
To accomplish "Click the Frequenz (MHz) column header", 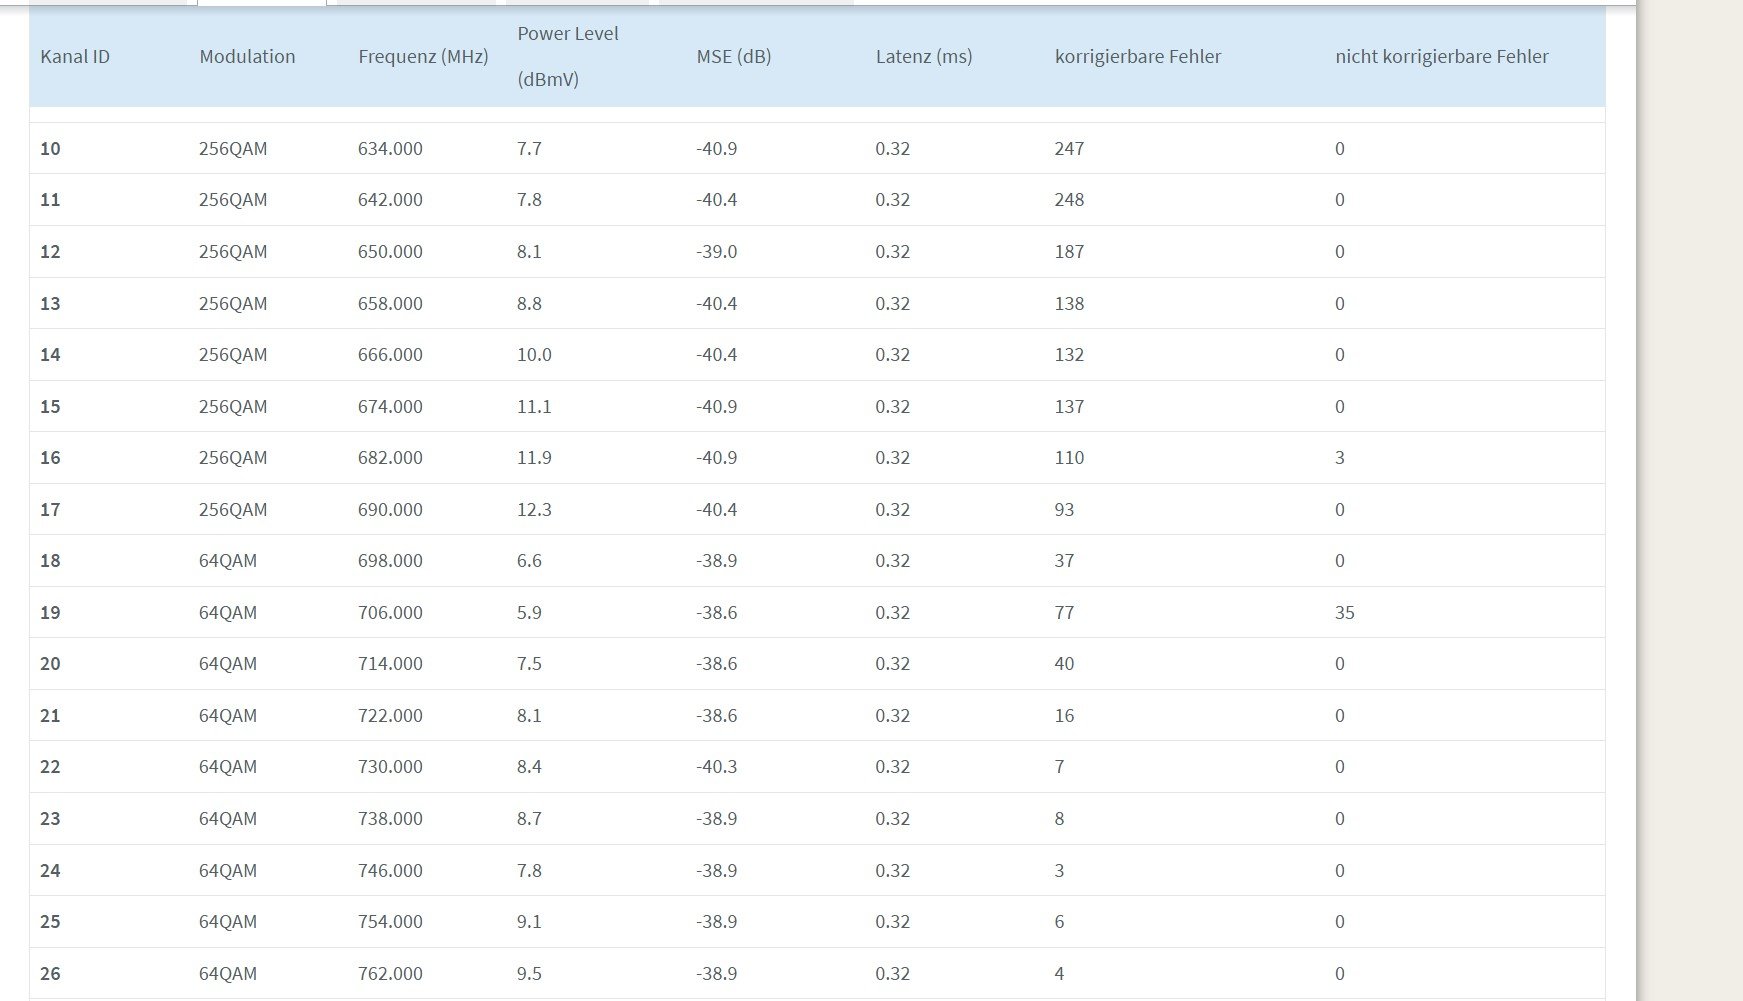I will click(423, 57).
